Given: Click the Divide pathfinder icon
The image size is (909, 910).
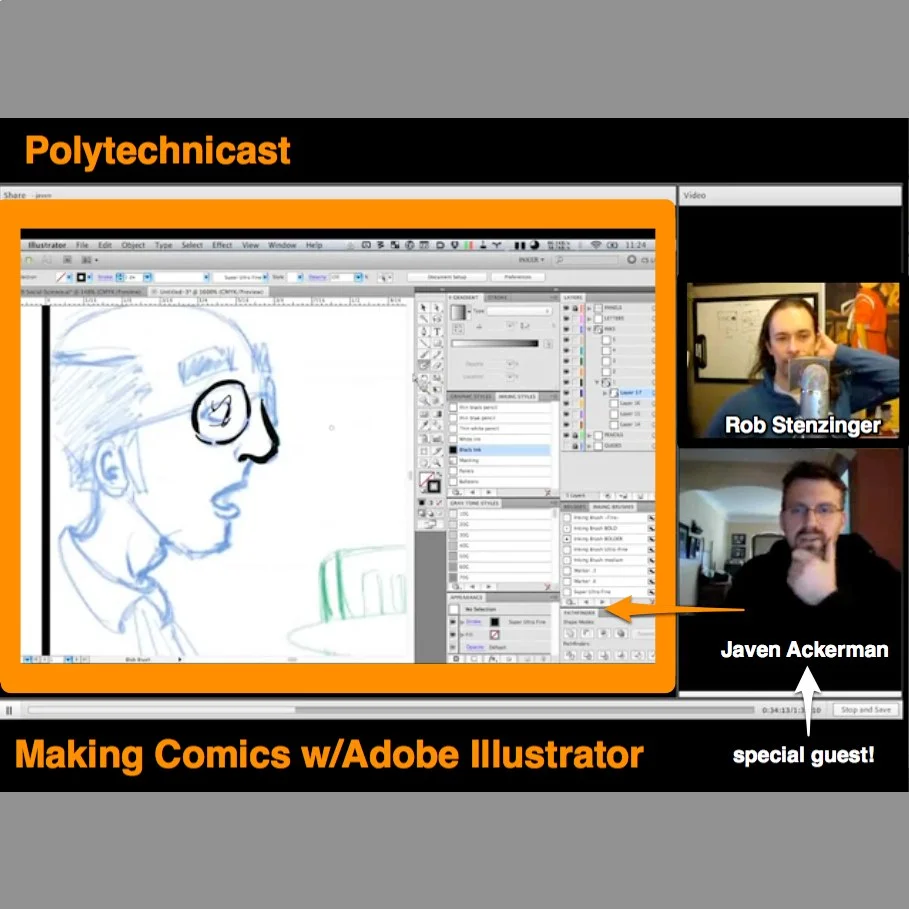Looking at the screenshot, I should (570, 655).
